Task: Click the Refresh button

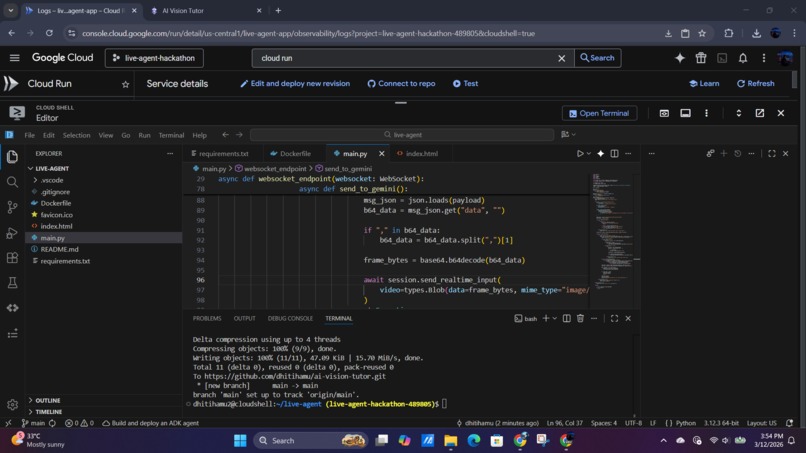Action: tap(756, 83)
